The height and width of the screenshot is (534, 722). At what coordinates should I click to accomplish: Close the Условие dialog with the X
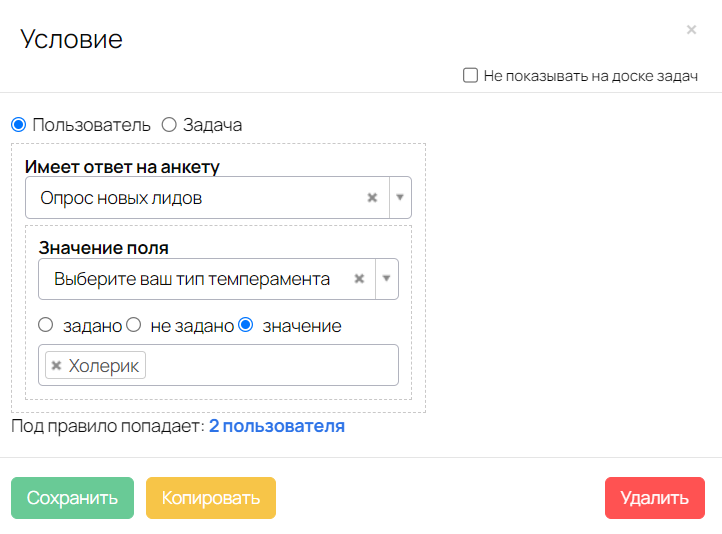(x=691, y=30)
